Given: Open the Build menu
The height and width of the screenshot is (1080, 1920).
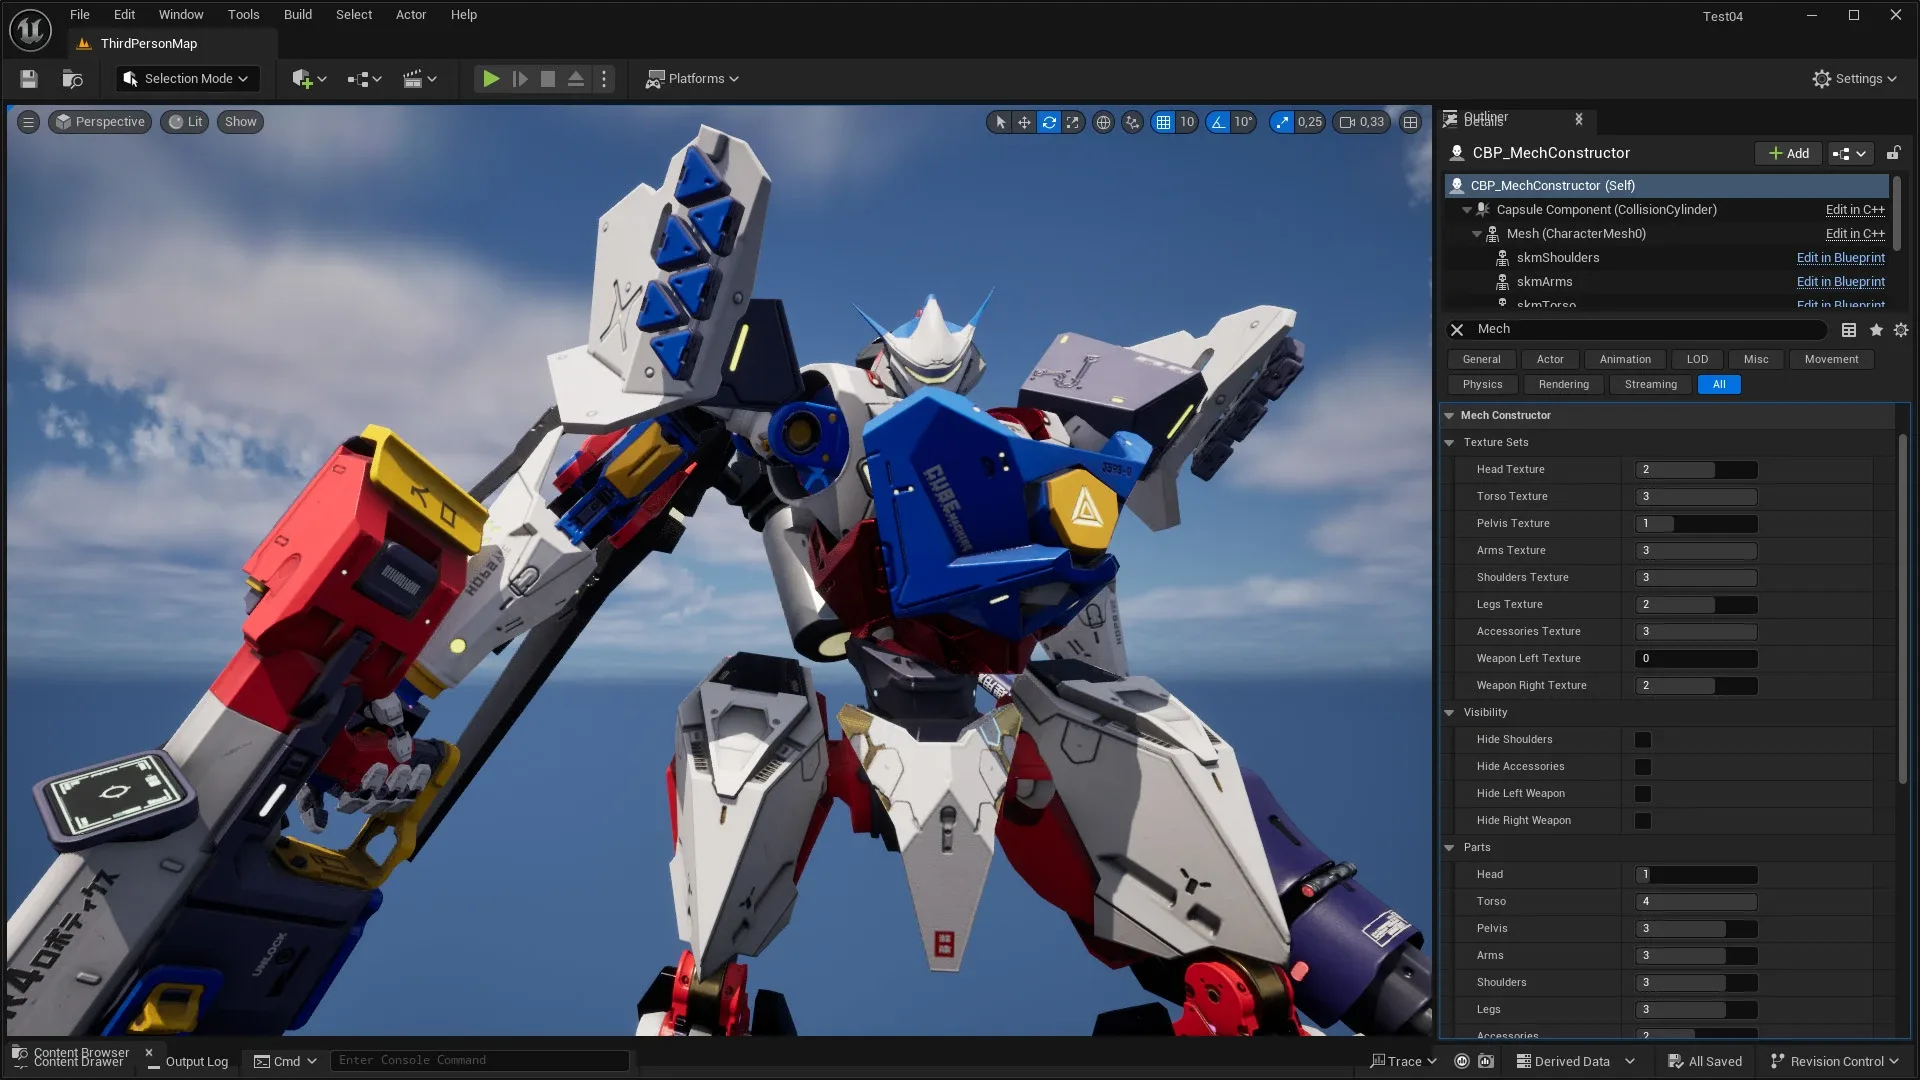Looking at the screenshot, I should coord(297,14).
